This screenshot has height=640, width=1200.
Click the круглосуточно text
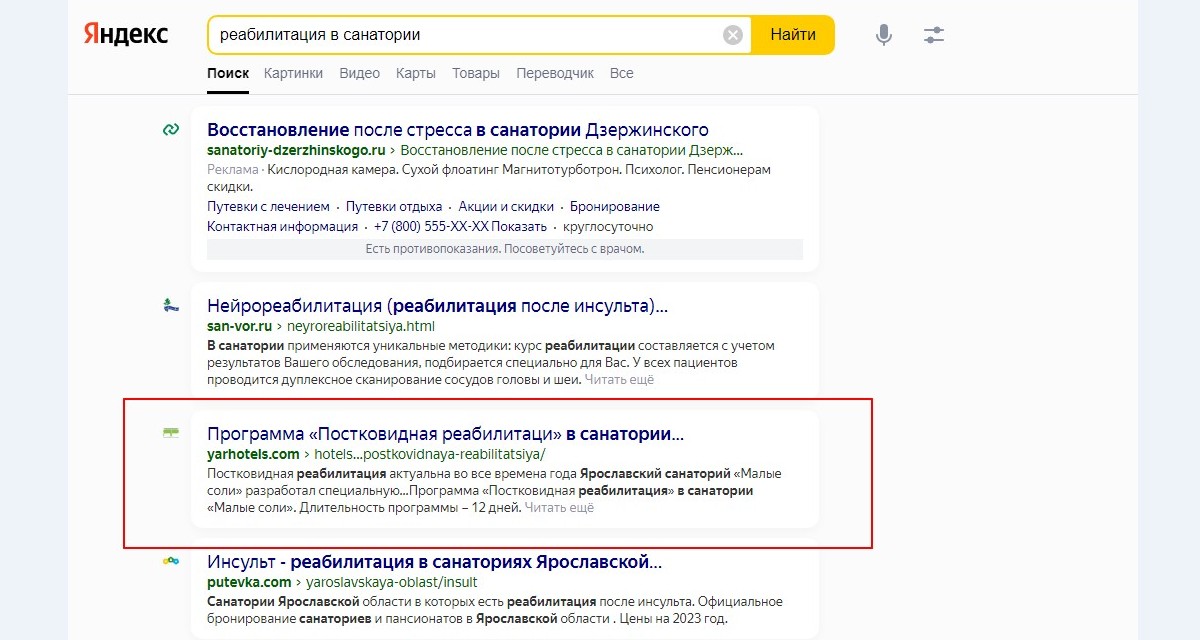point(609,227)
